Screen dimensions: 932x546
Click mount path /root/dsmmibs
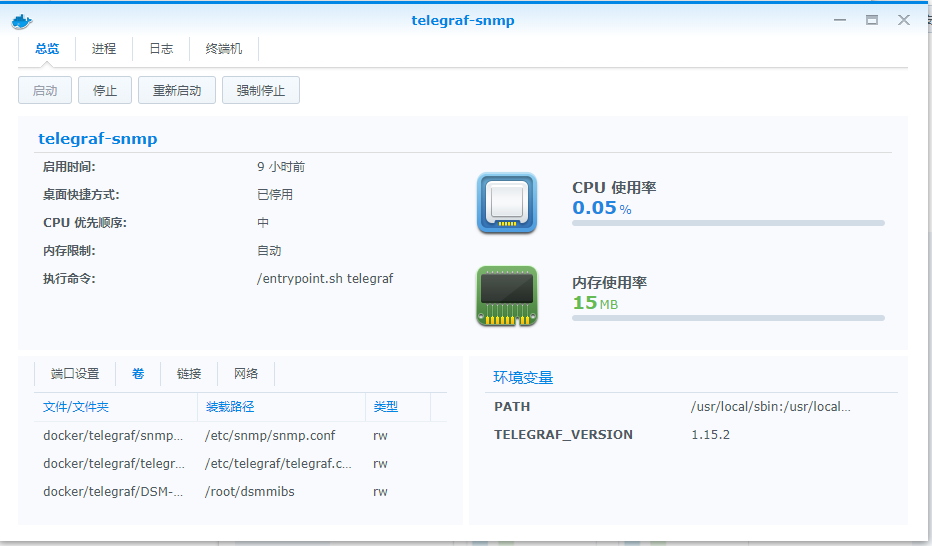(x=250, y=491)
